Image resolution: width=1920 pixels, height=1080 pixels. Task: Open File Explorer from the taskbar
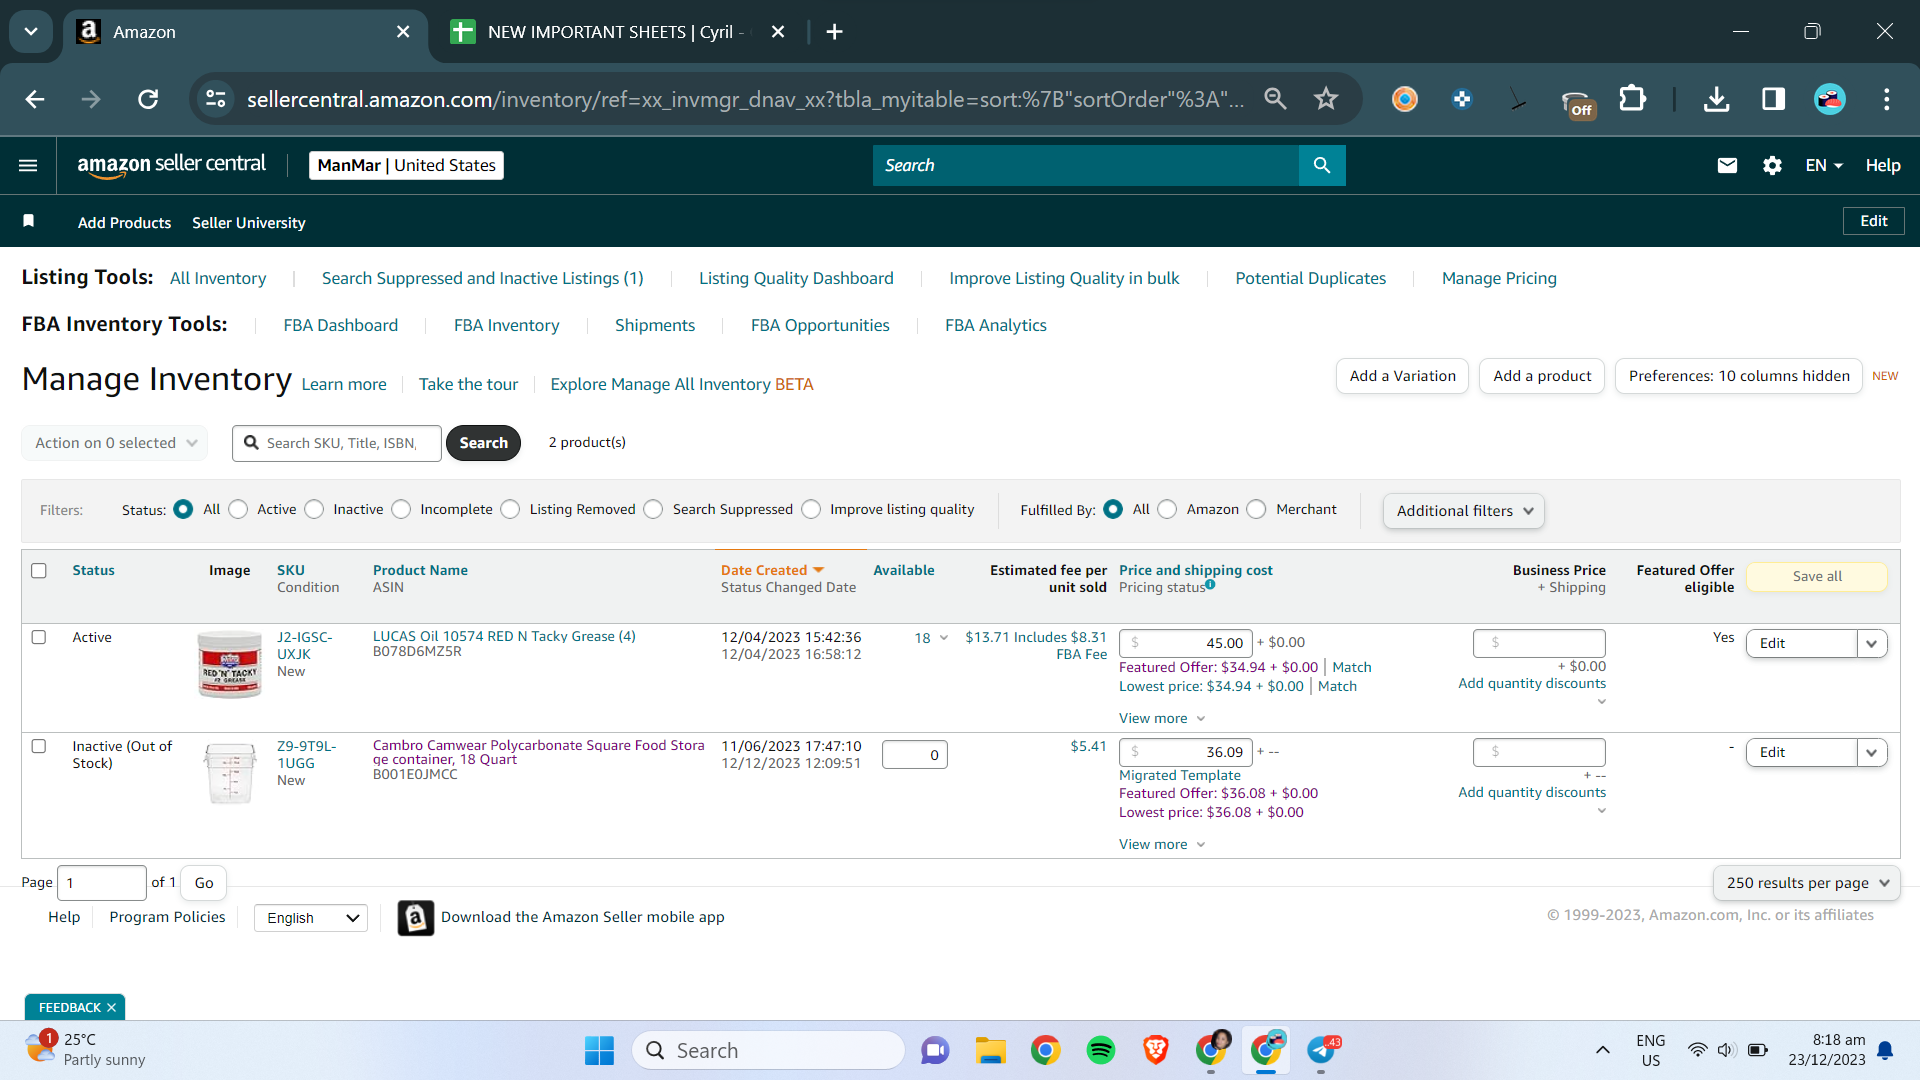coord(990,1050)
